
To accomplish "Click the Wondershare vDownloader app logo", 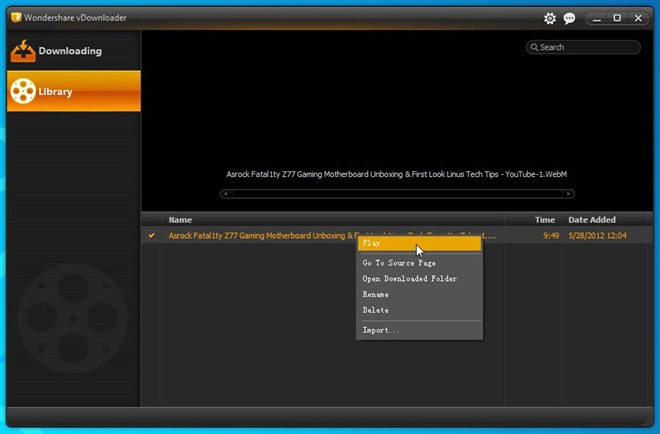I will (16, 18).
